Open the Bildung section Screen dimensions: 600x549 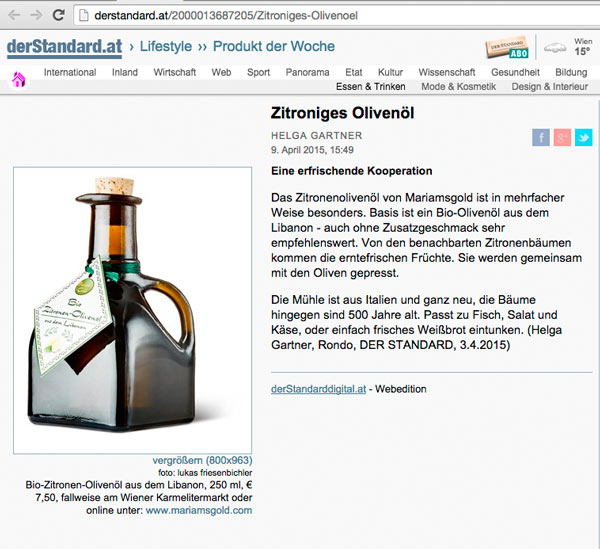pyautogui.click(x=571, y=72)
